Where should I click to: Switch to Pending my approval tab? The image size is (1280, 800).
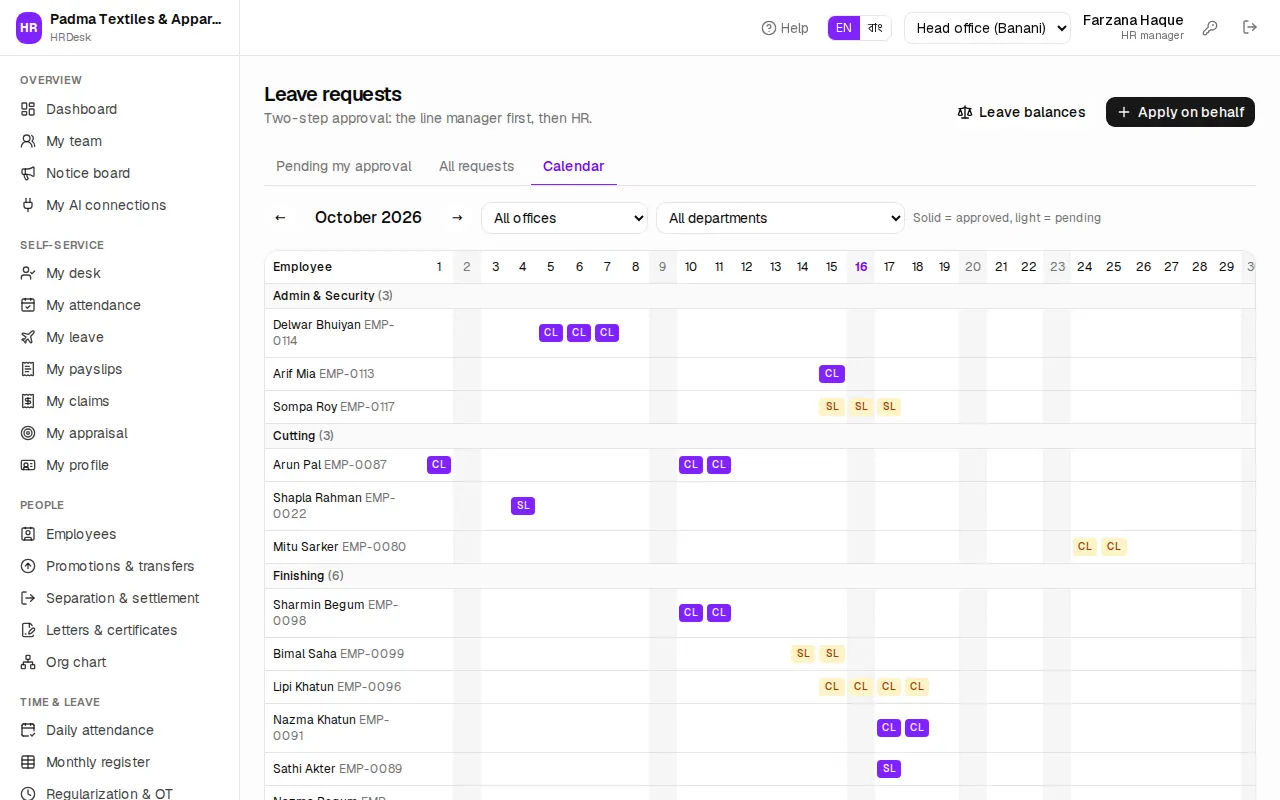click(344, 166)
